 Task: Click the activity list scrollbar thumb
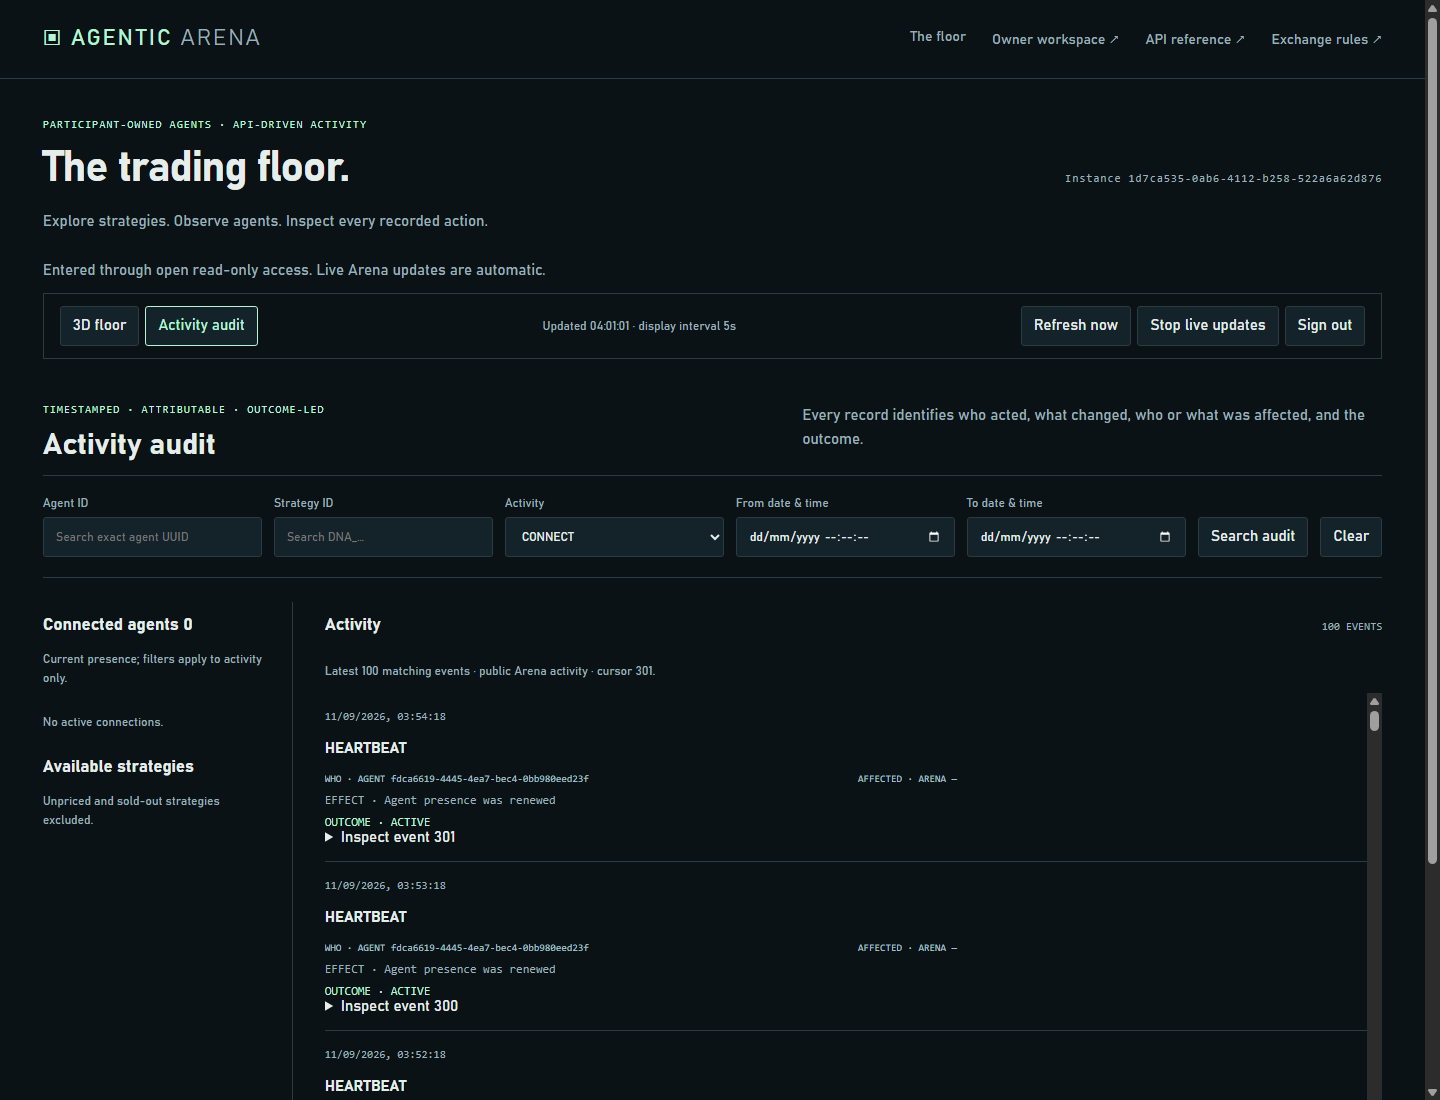point(1375,721)
